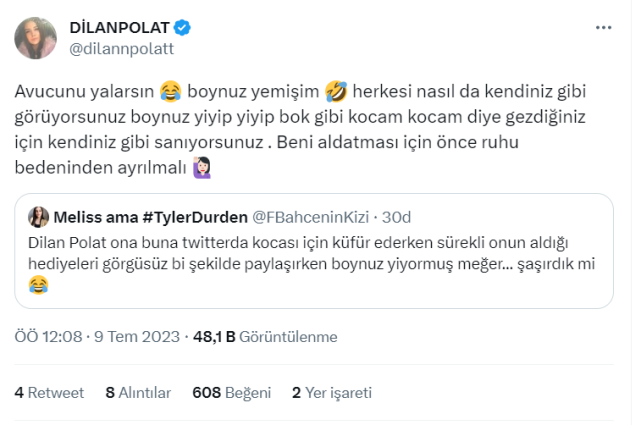Show the 4 Retweet list

coord(48,393)
